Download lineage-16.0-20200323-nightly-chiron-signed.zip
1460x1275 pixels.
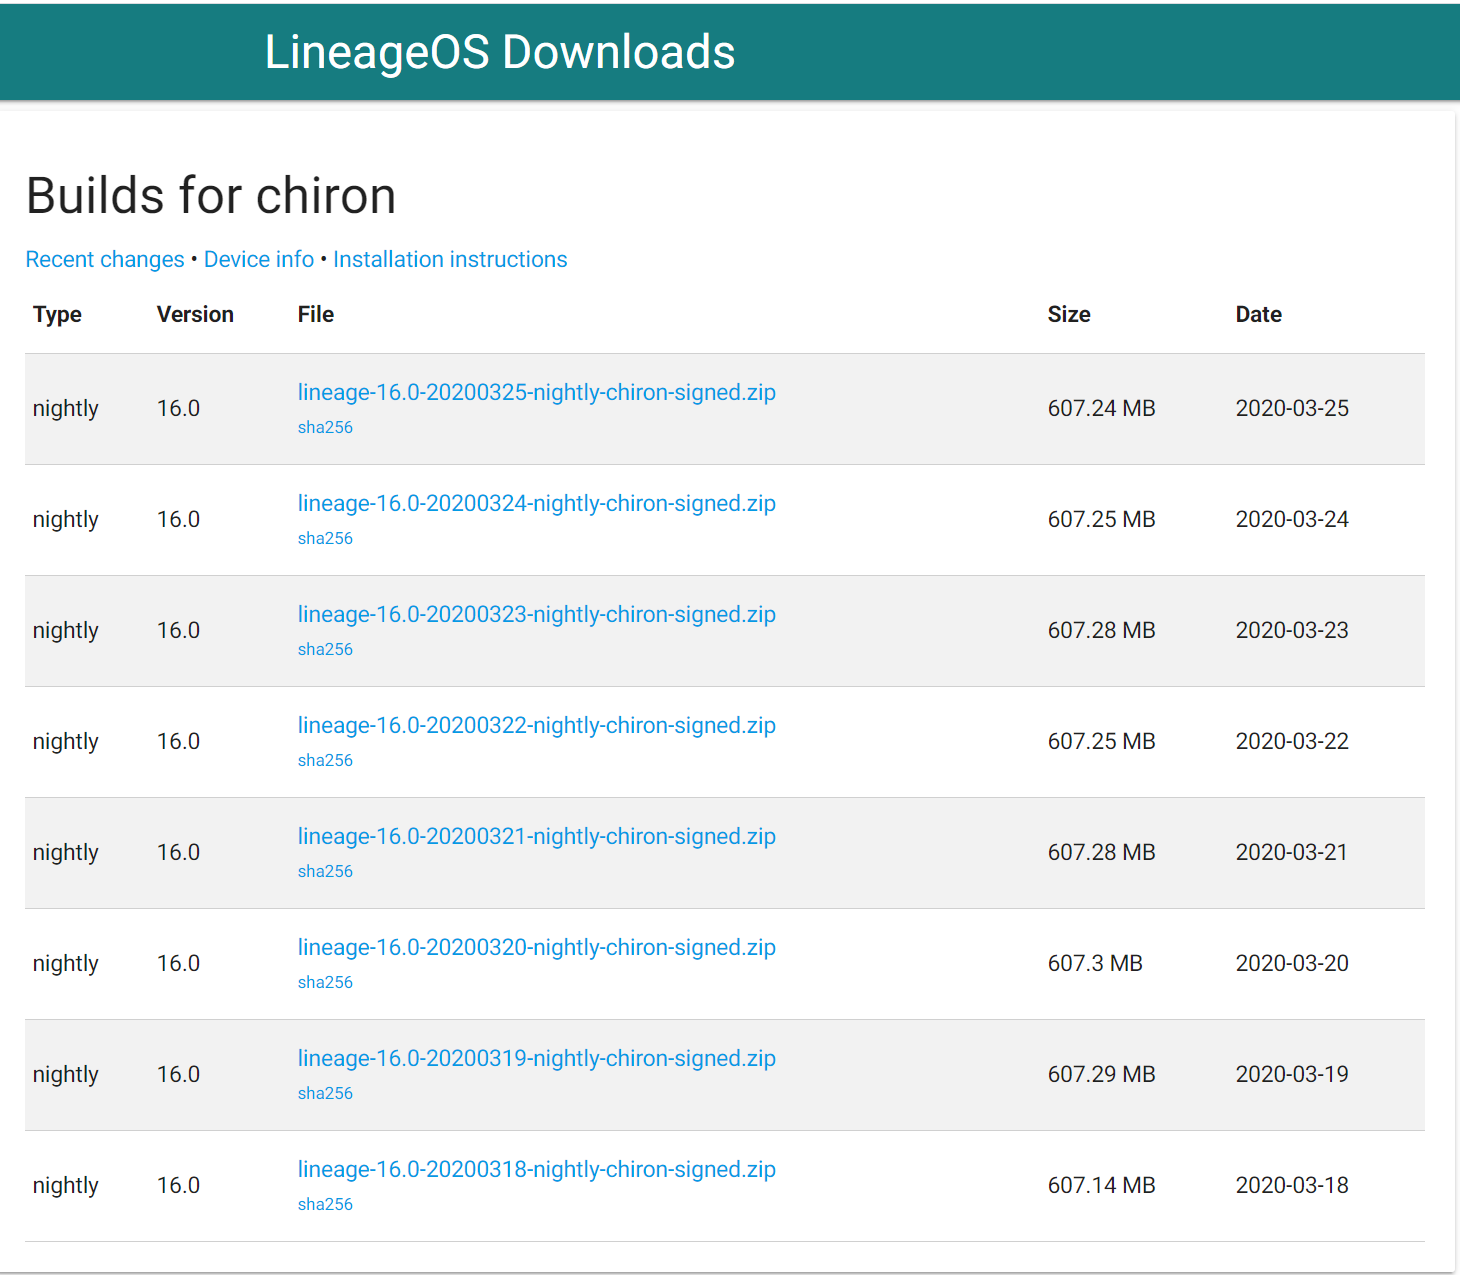[537, 615]
